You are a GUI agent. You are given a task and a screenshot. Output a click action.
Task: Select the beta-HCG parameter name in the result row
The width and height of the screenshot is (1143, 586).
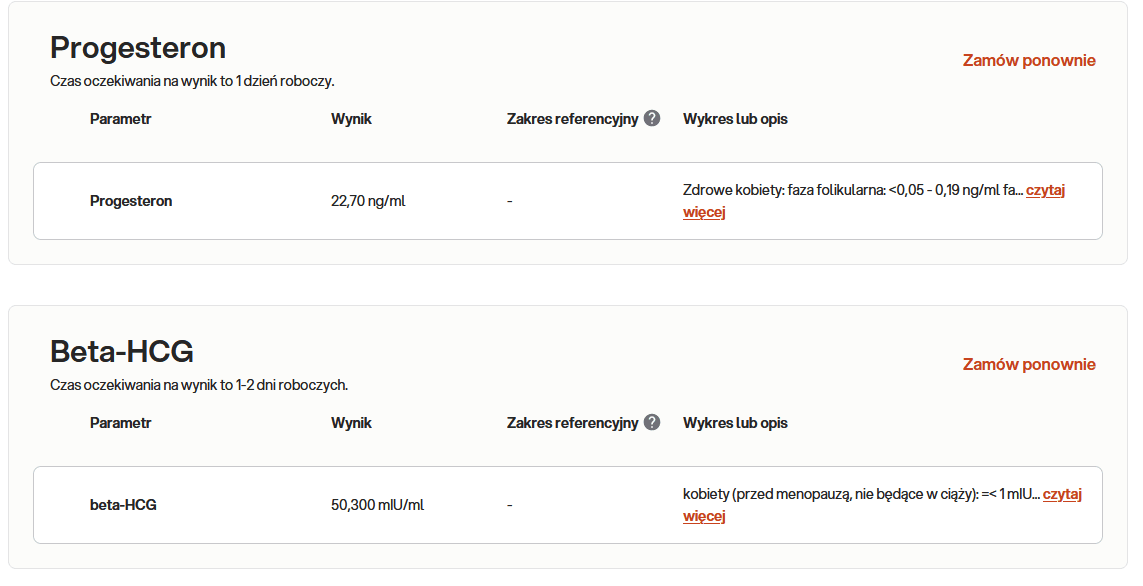[x=123, y=505]
